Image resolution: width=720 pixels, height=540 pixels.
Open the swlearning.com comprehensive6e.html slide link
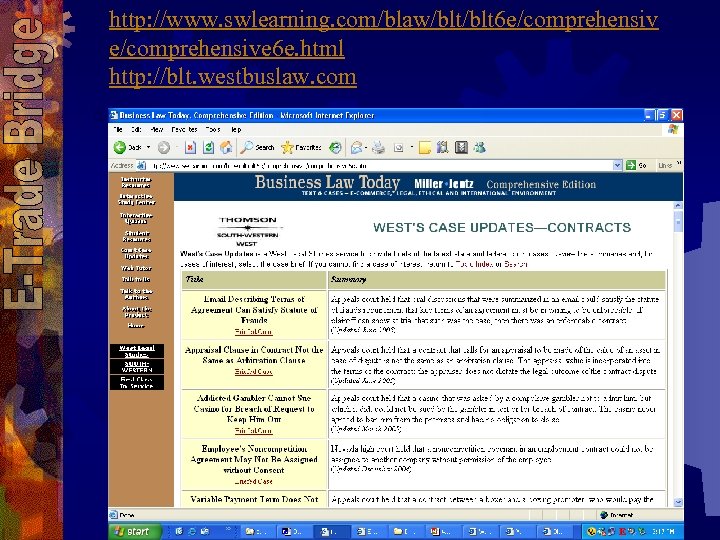coord(383,34)
